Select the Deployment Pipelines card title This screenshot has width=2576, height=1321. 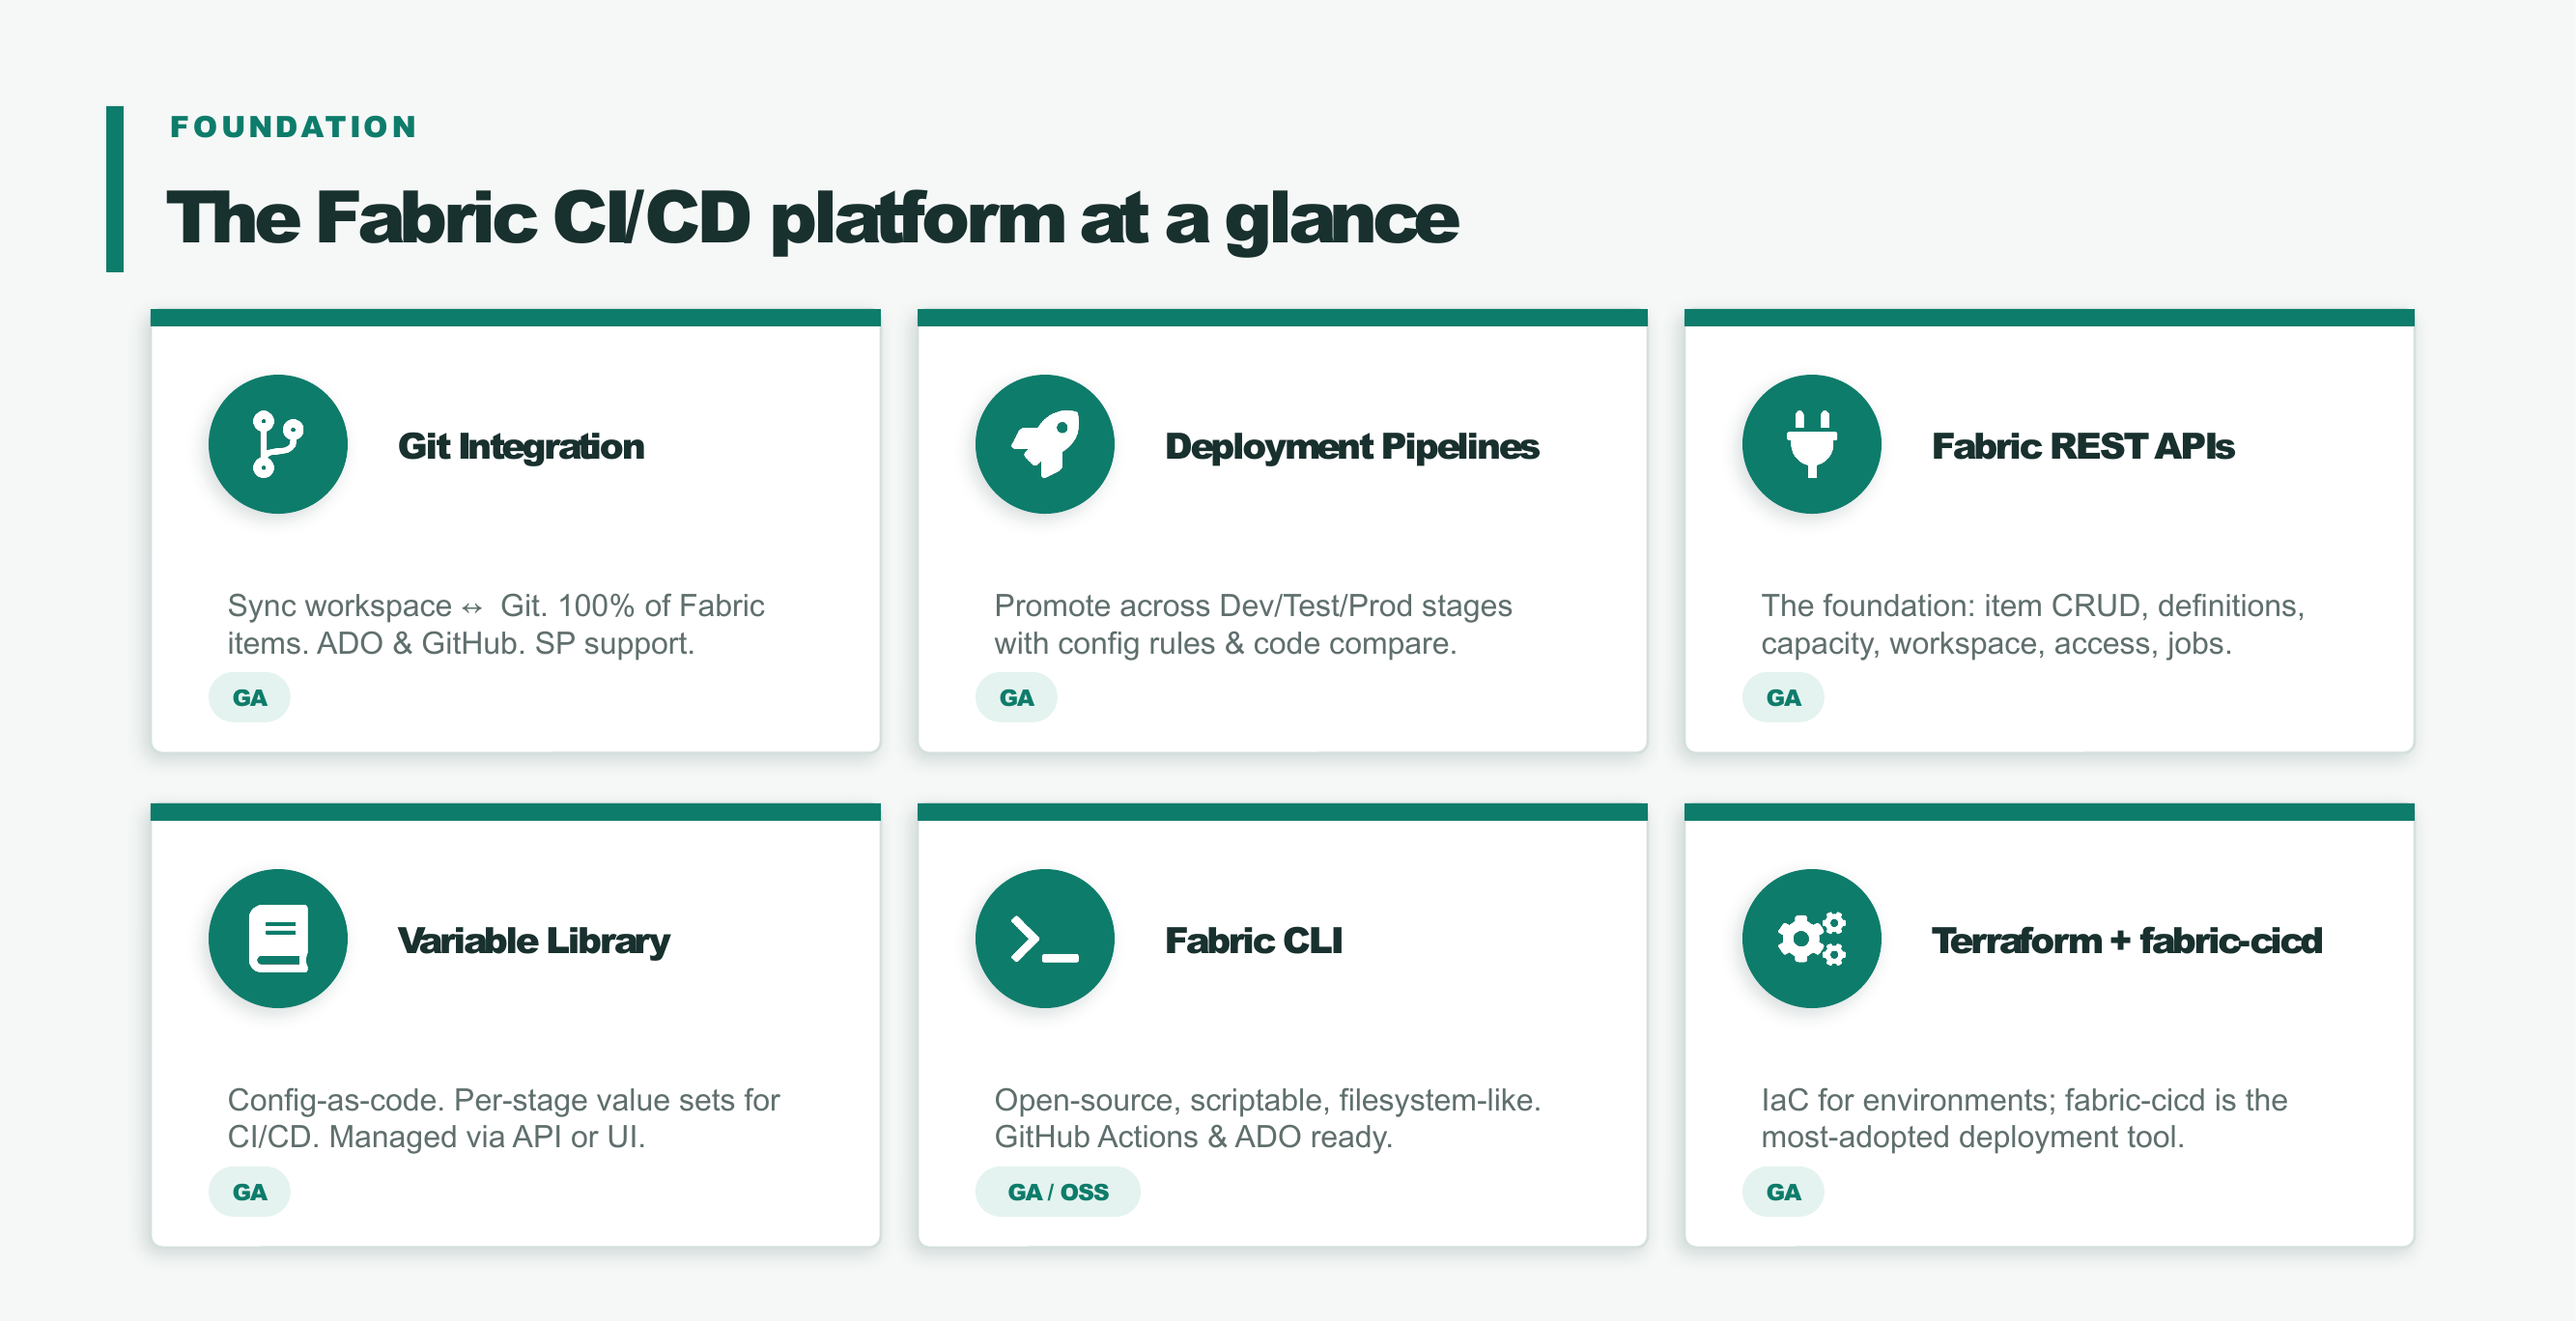tap(1352, 446)
